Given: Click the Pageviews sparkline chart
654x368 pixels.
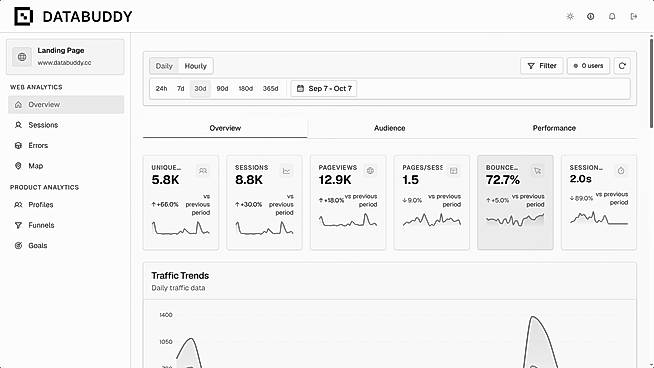Looking at the screenshot, I should (348, 220).
